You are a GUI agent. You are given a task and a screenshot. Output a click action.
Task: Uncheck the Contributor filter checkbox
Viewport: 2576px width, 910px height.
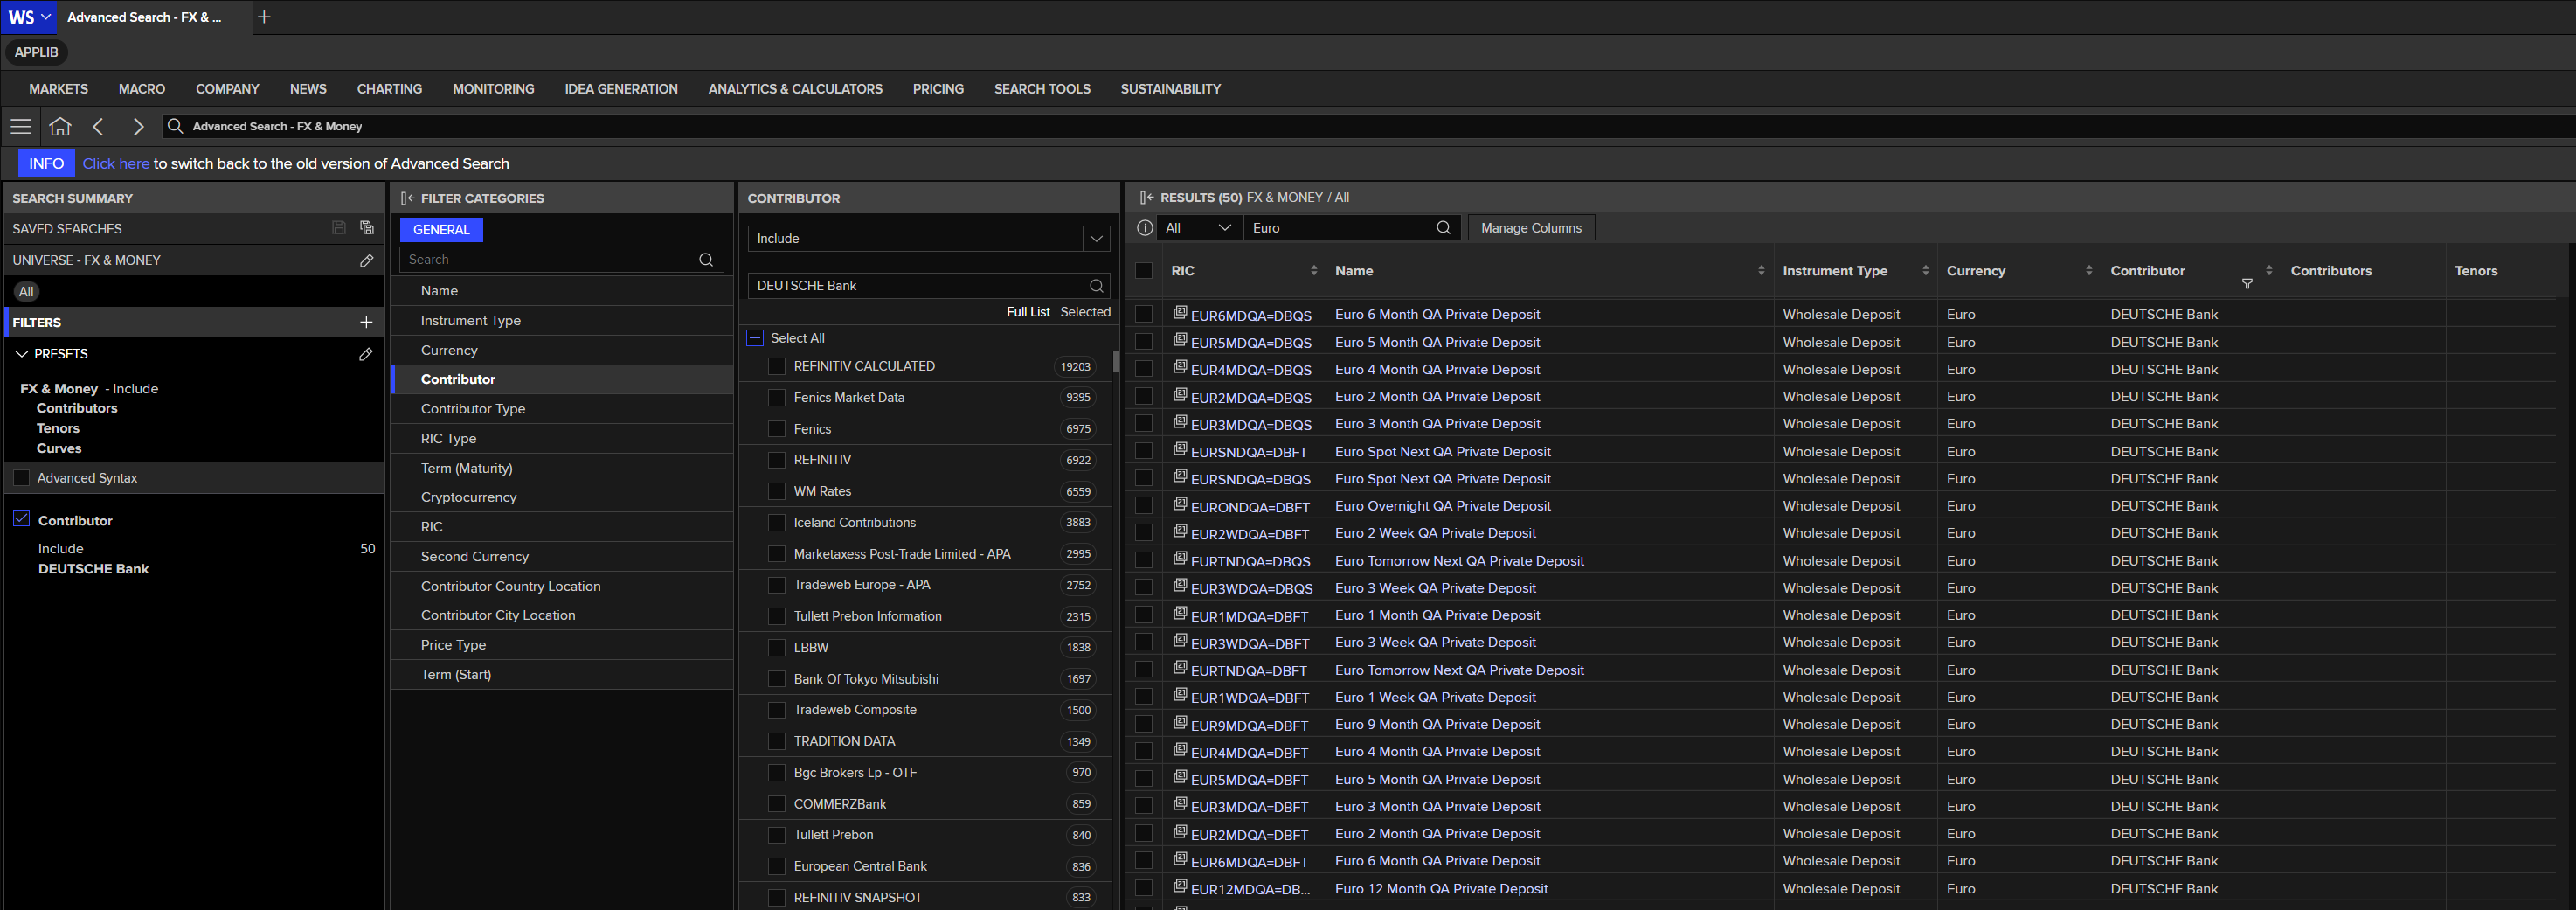(x=21, y=518)
